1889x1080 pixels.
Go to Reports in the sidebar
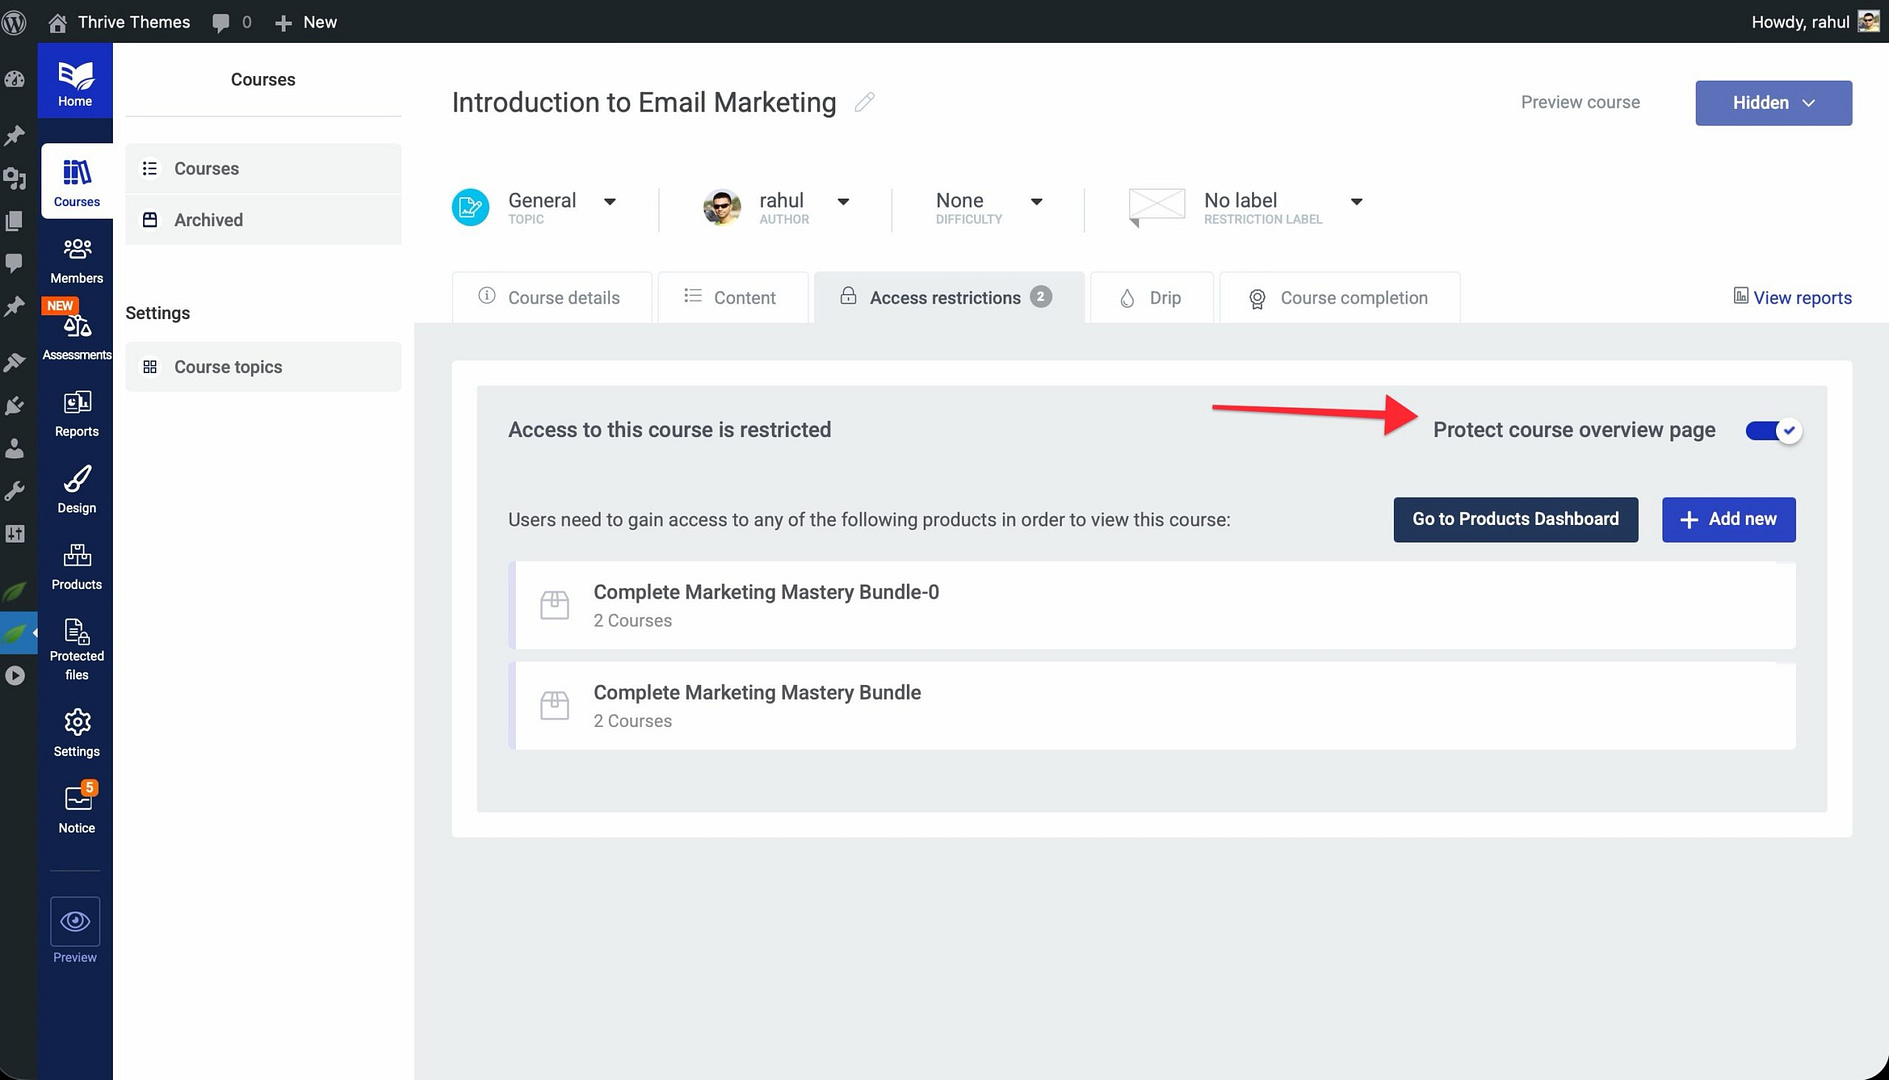click(76, 413)
